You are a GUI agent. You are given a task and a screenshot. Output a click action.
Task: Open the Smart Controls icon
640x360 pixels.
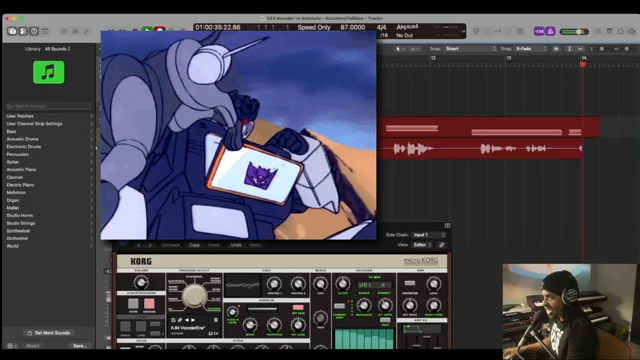64,31
